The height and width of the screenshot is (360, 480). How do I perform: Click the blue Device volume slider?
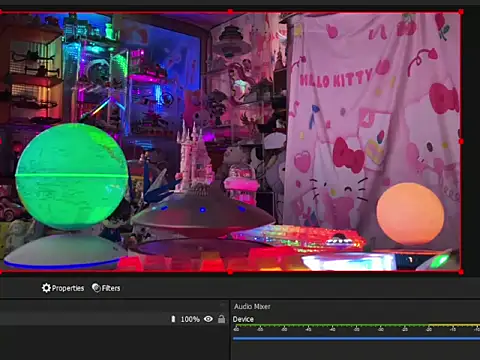tap(356, 339)
